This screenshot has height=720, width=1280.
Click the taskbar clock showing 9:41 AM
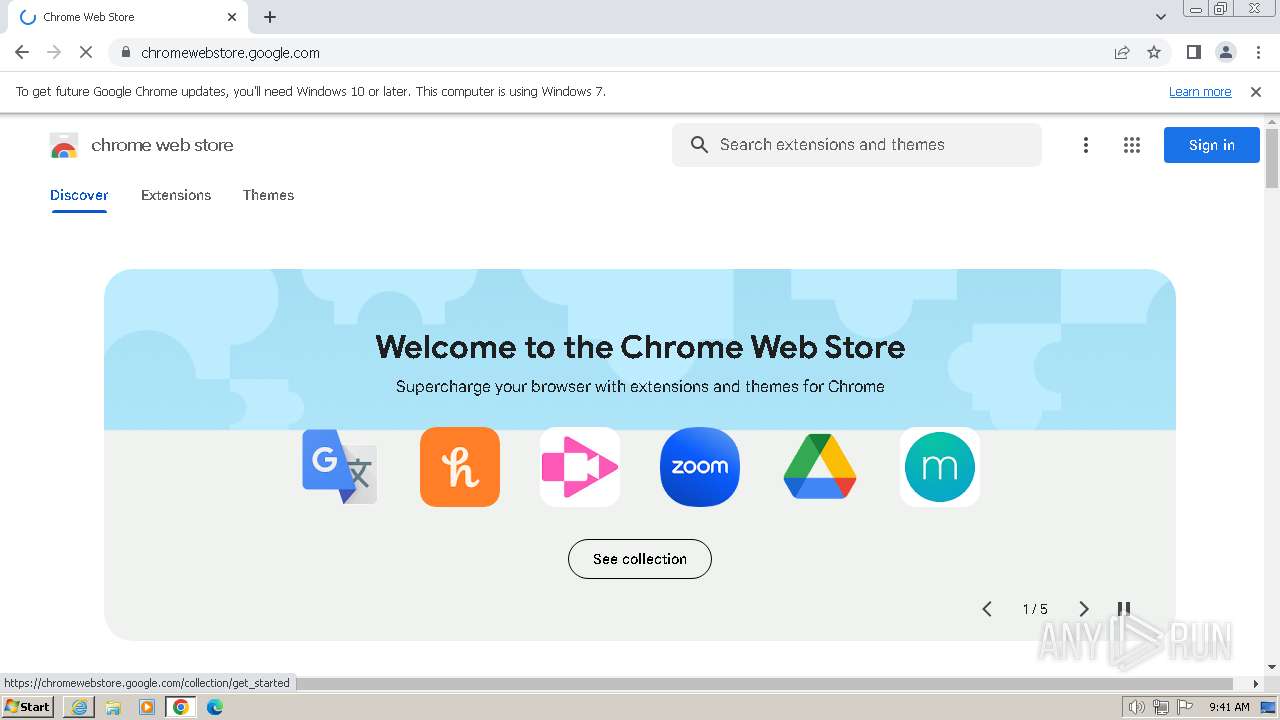click(1229, 707)
